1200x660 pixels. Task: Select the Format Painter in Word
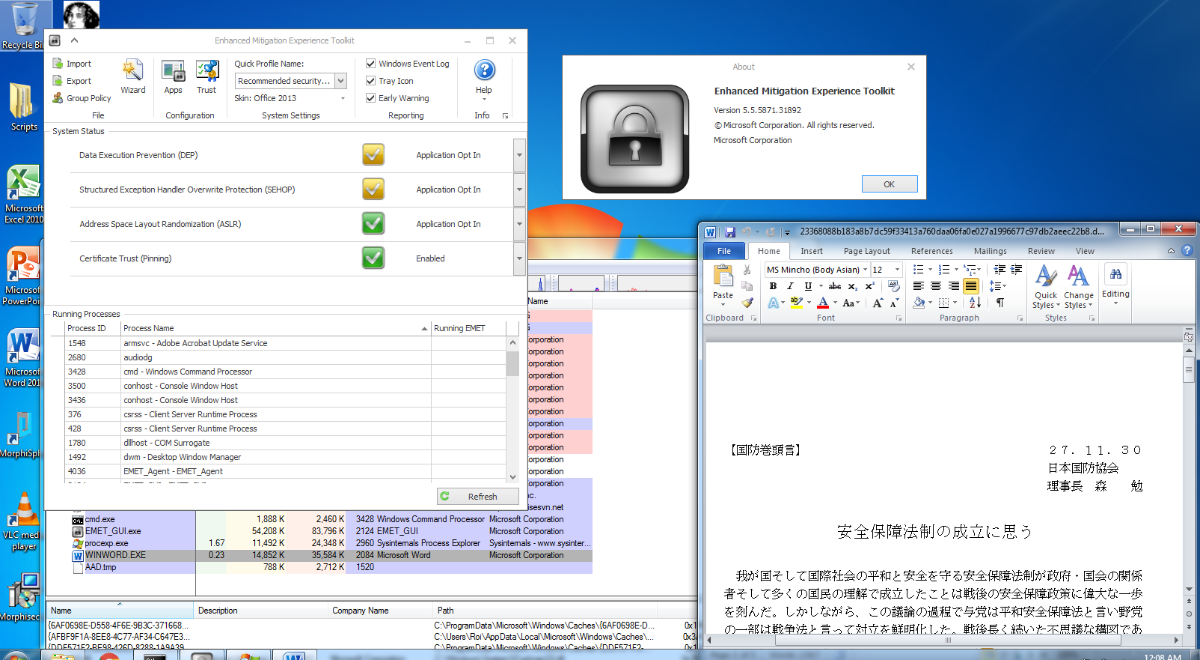pos(746,301)
